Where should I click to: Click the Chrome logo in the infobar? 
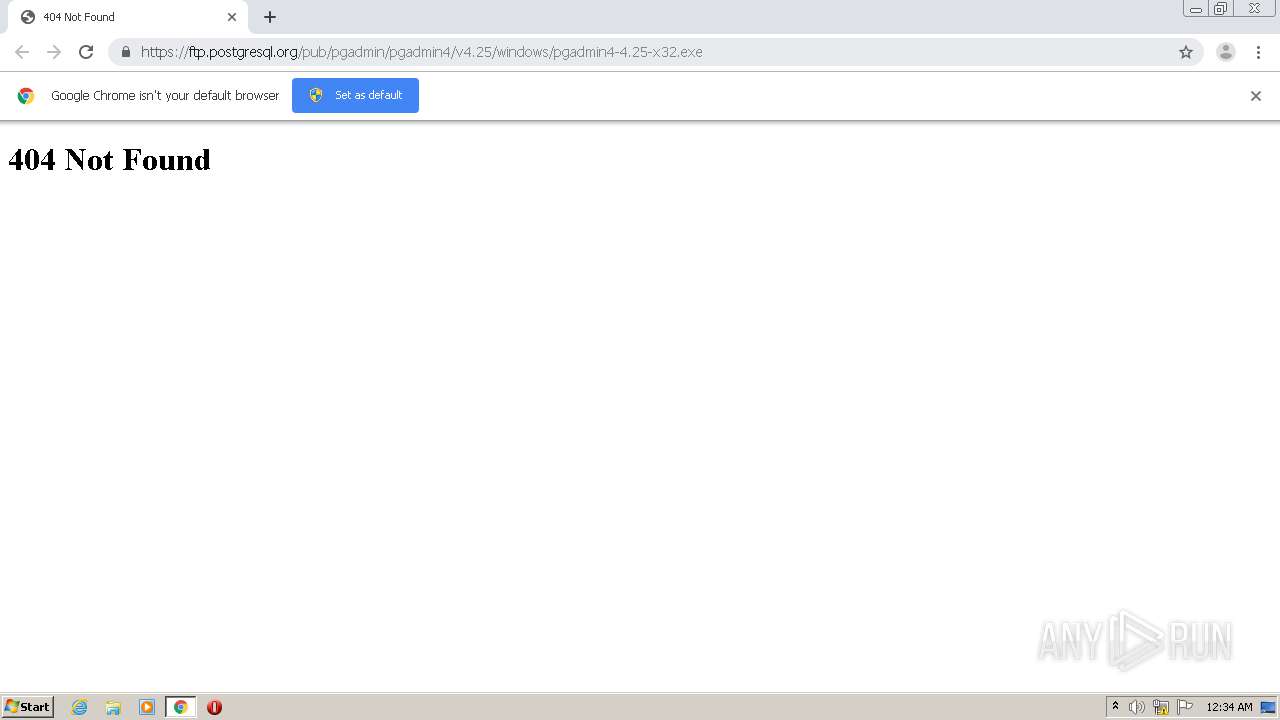coord(26,96)
